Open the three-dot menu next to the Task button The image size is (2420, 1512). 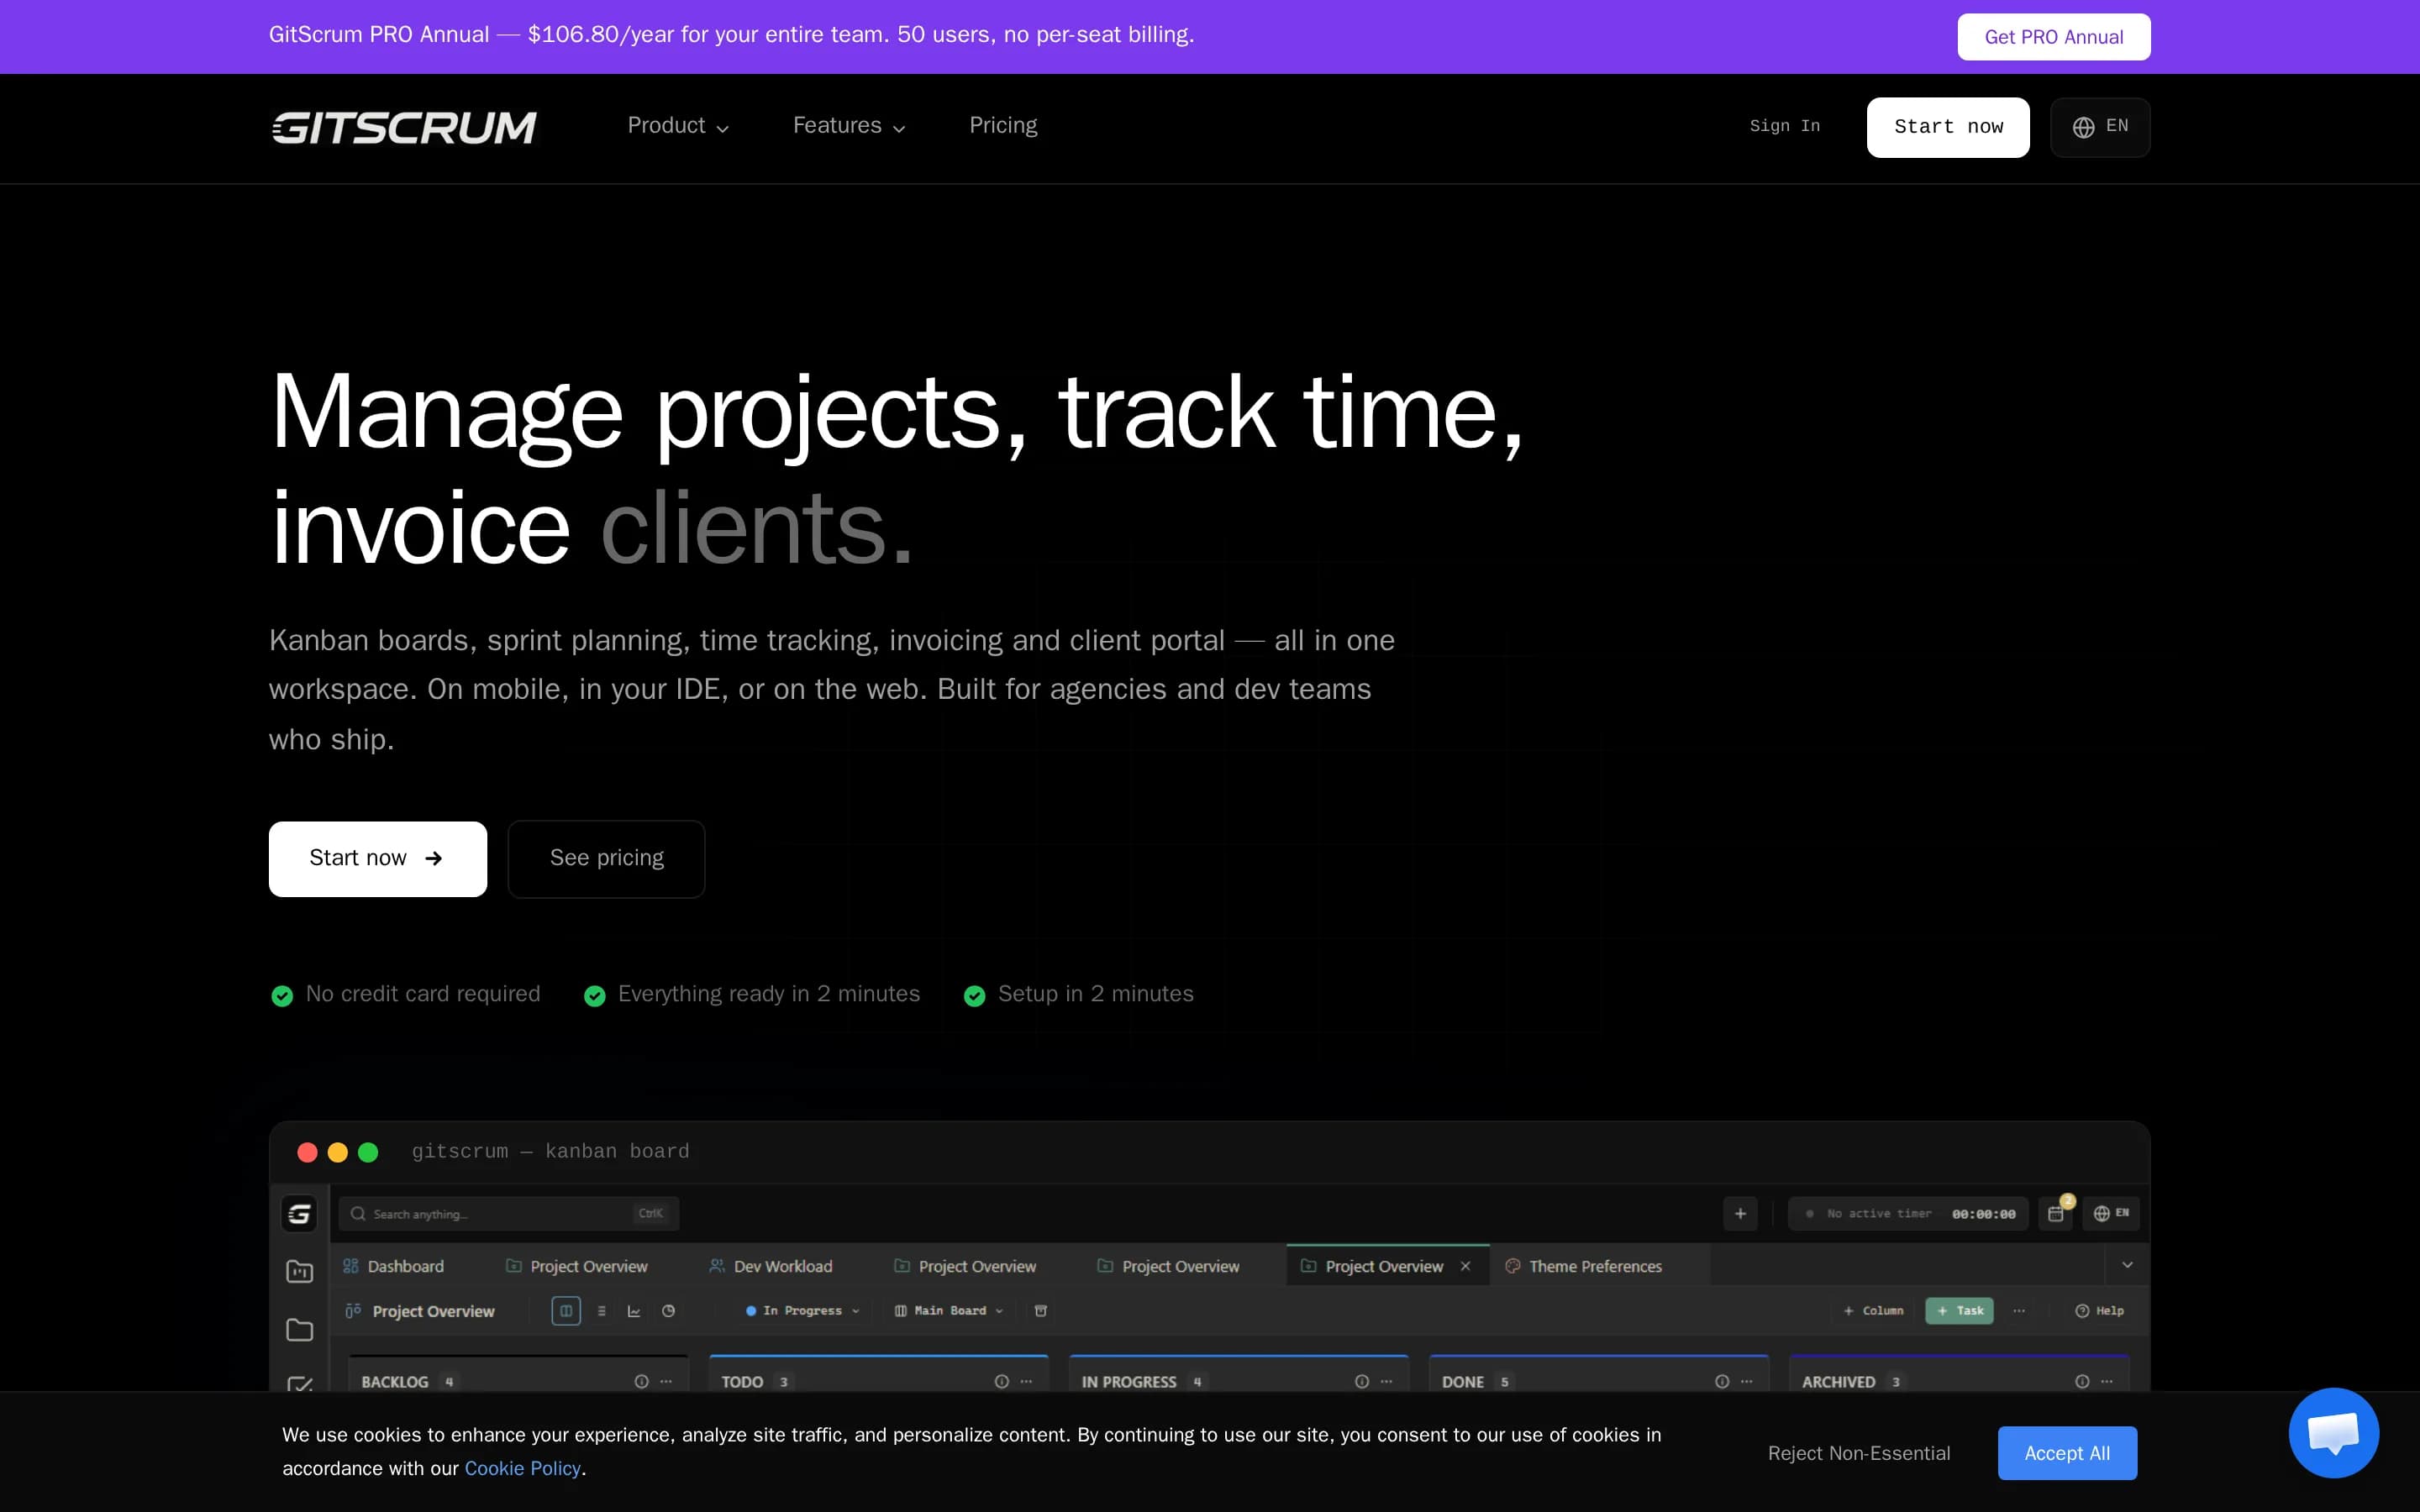(x=2019, y=1310)
